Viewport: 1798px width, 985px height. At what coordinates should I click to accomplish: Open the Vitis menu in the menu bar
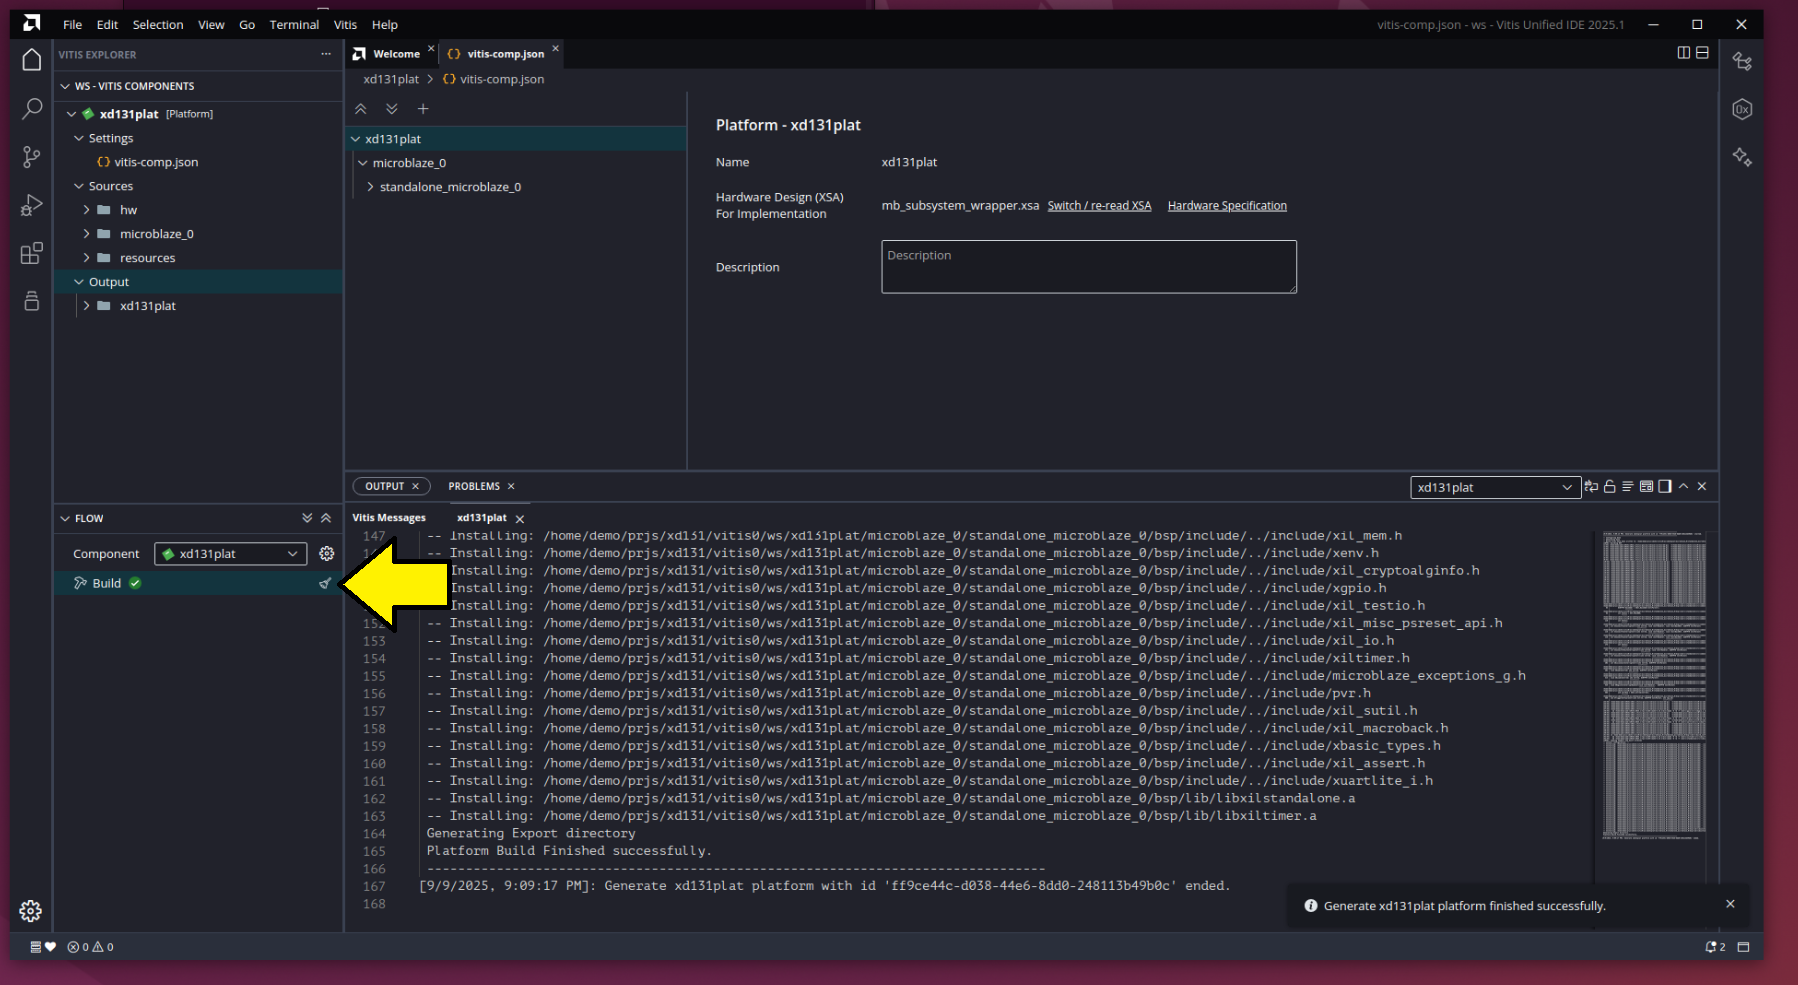(345, 24)
